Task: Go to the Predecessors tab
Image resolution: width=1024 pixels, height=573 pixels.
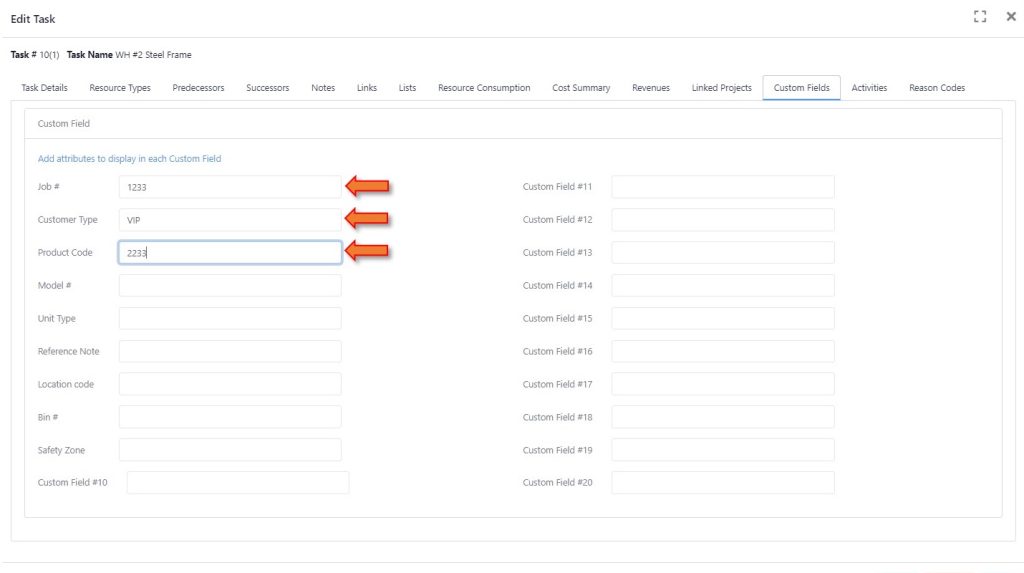Action: coord(198,88)
